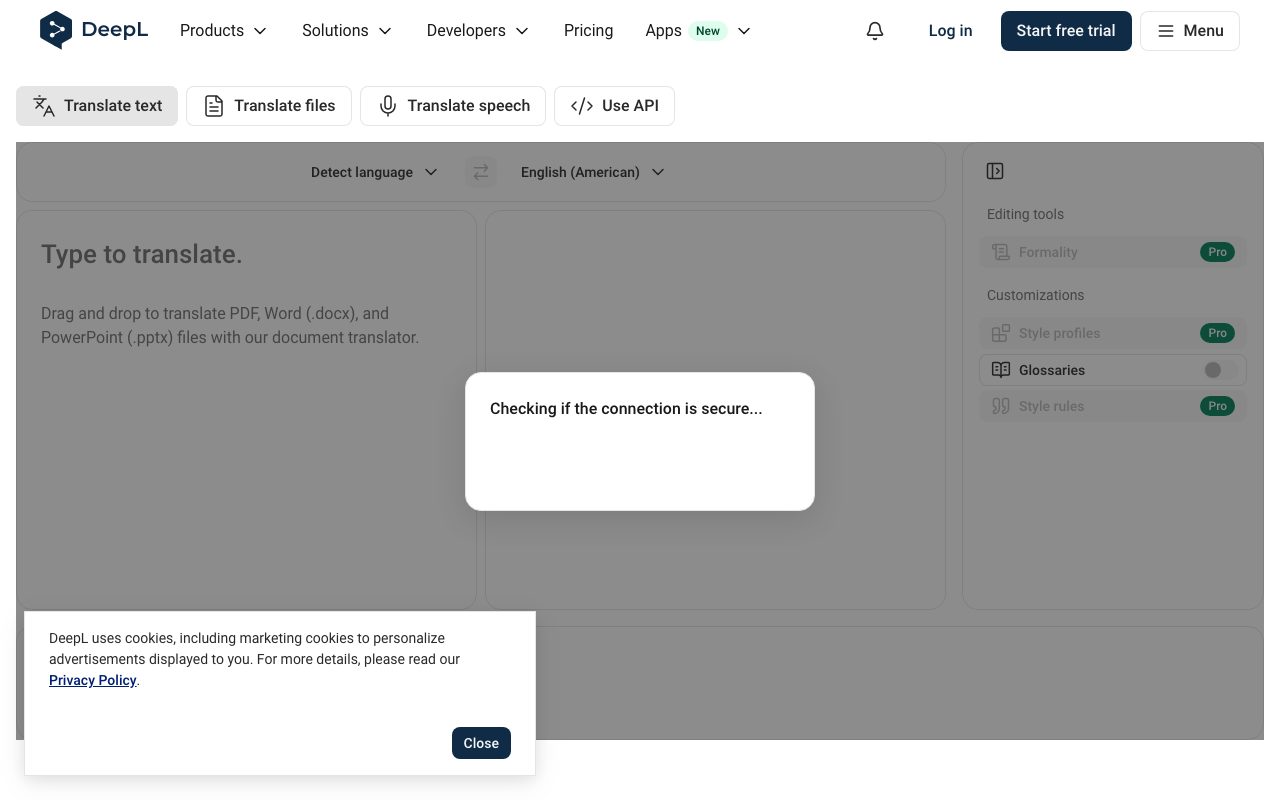The width and height of the screenshot is (1280, 800).
Task: Click the Pro badge next to Style rules
Action: point(1217,406)
